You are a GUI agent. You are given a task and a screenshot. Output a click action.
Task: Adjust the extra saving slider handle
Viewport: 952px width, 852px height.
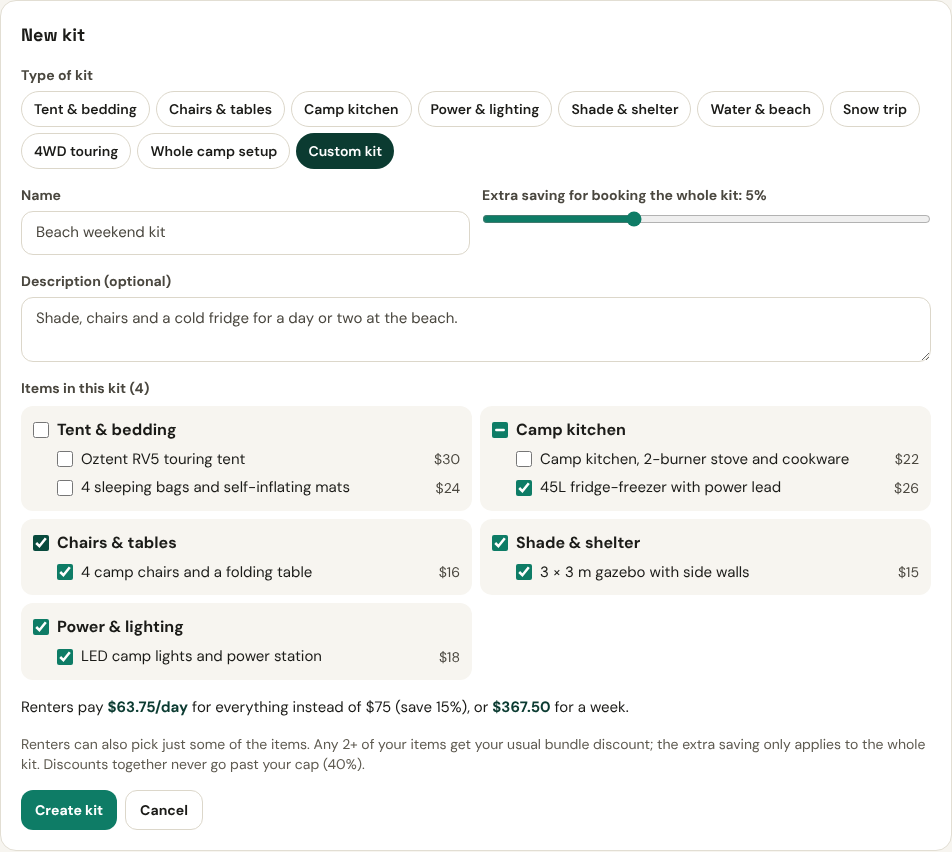[x=634, y=219]
